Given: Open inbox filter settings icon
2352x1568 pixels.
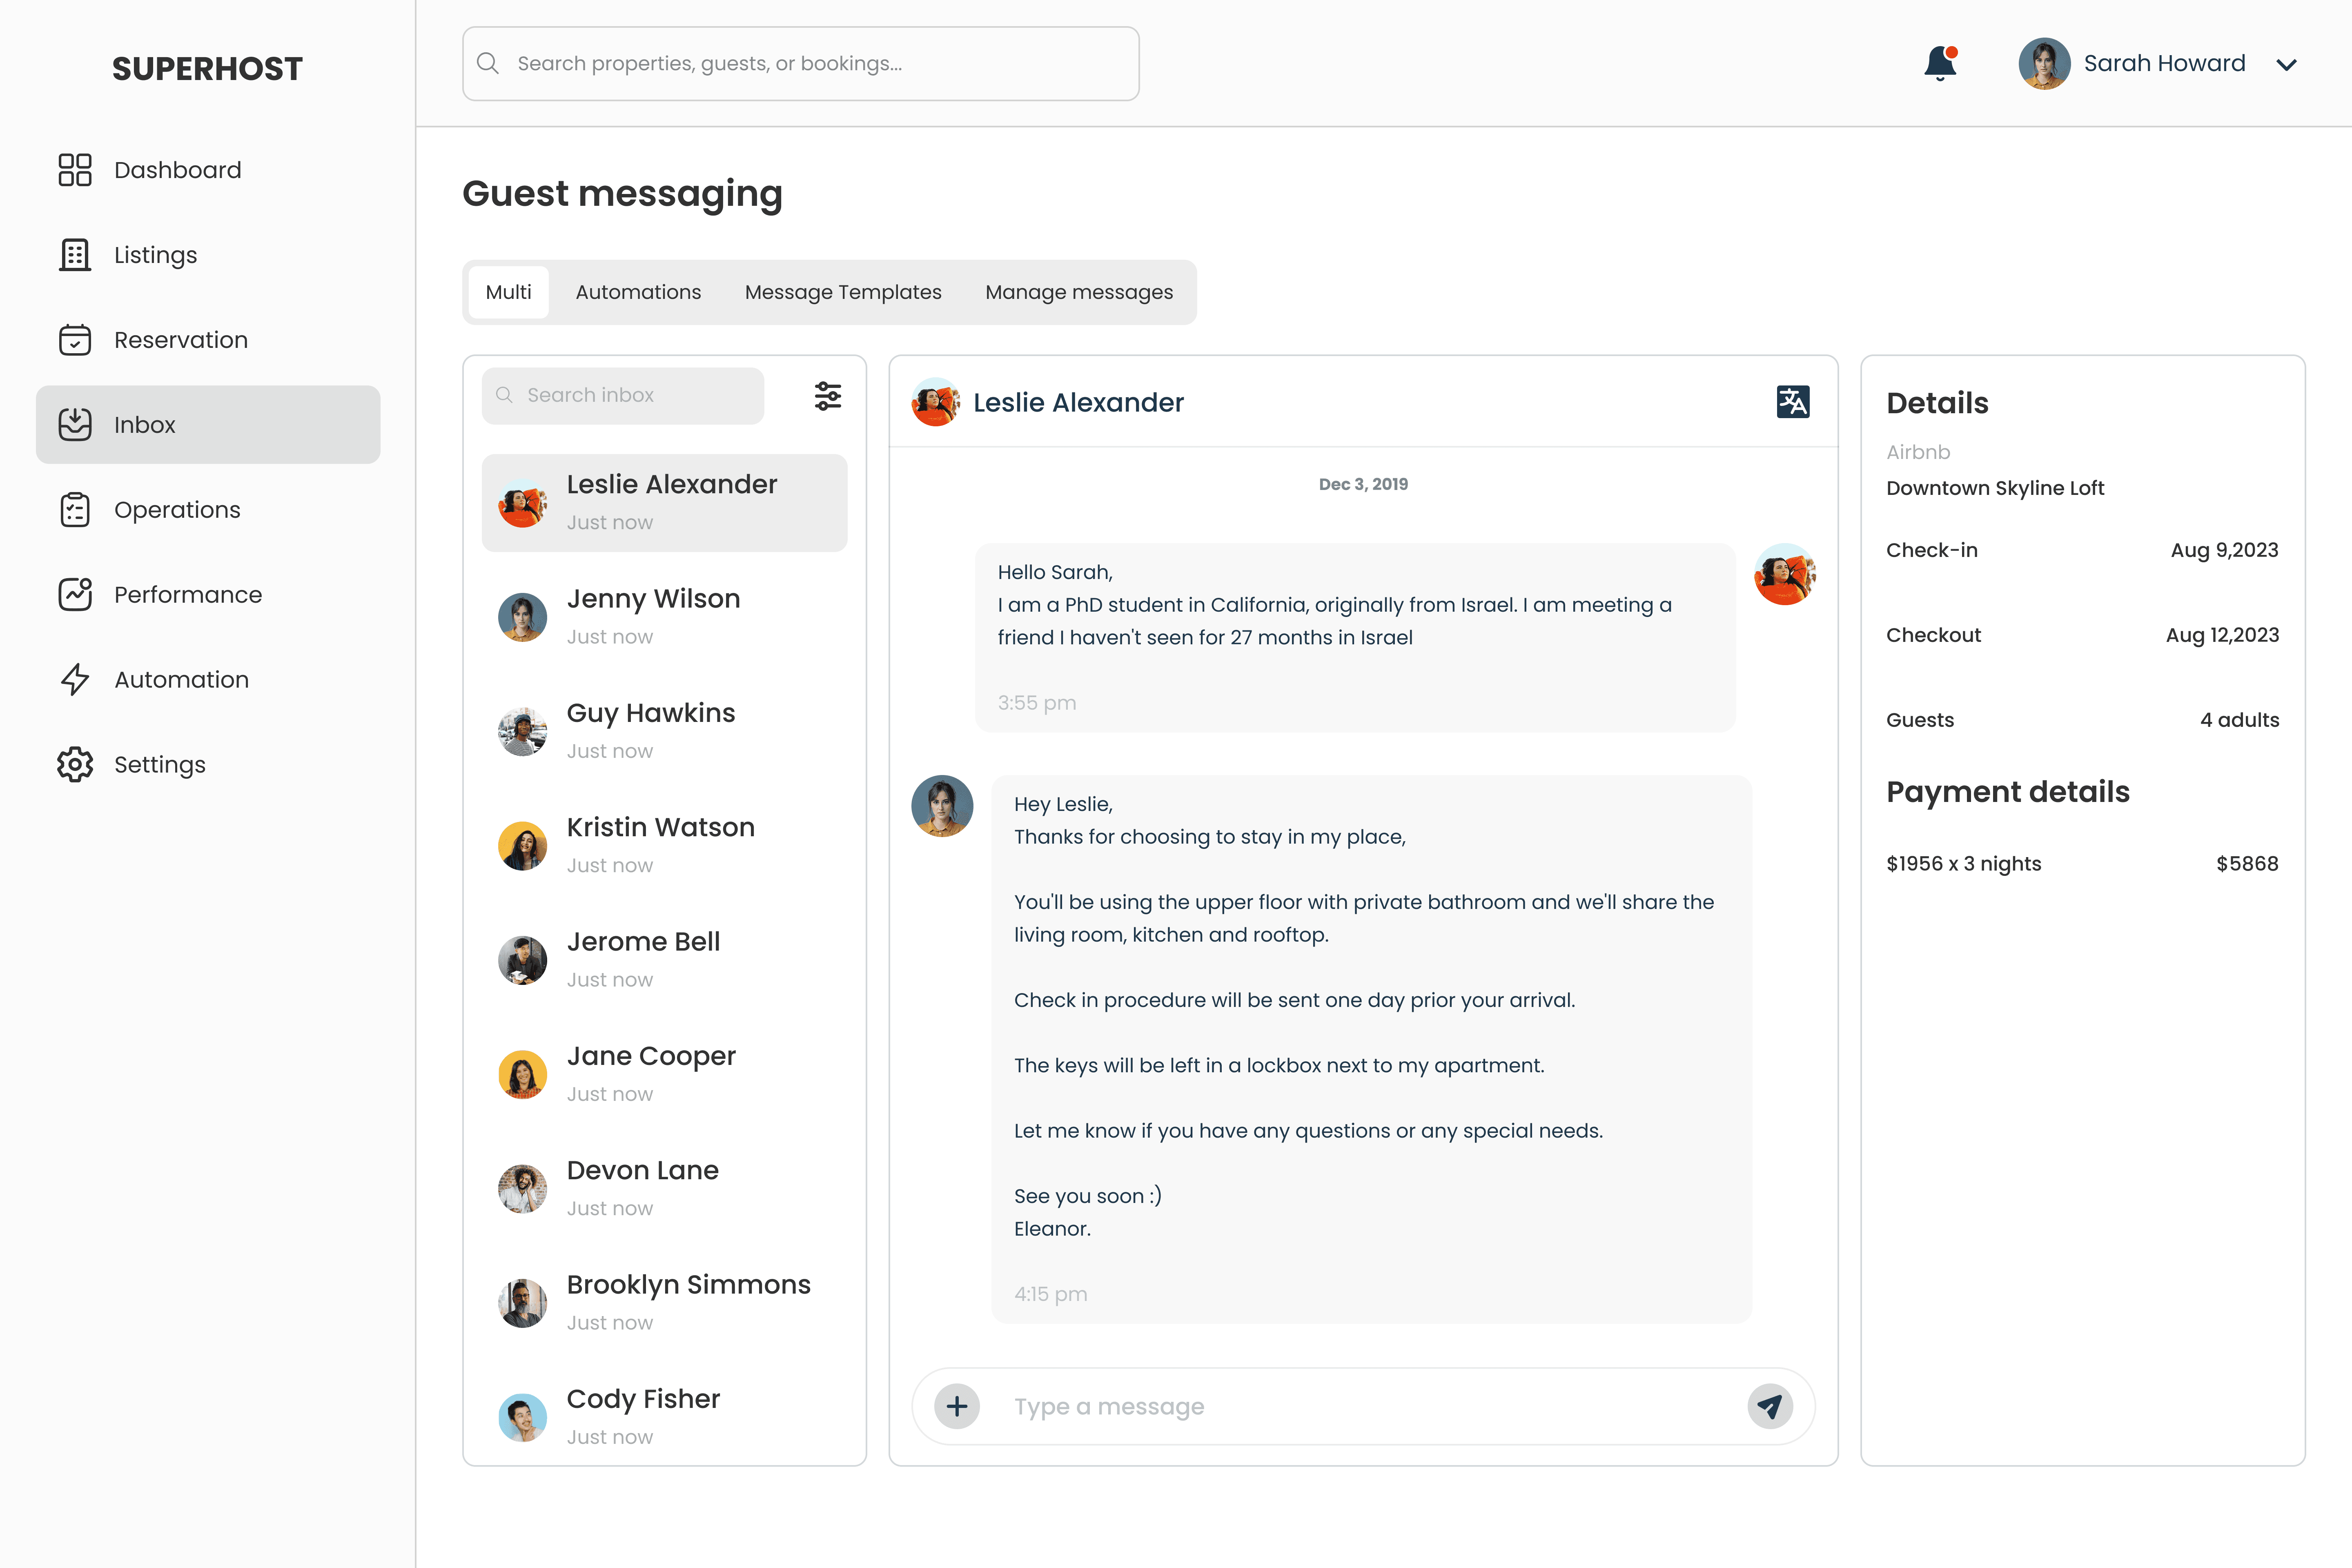Looking at the screenshot, I should pyautogui.click(x=827, y=396).
